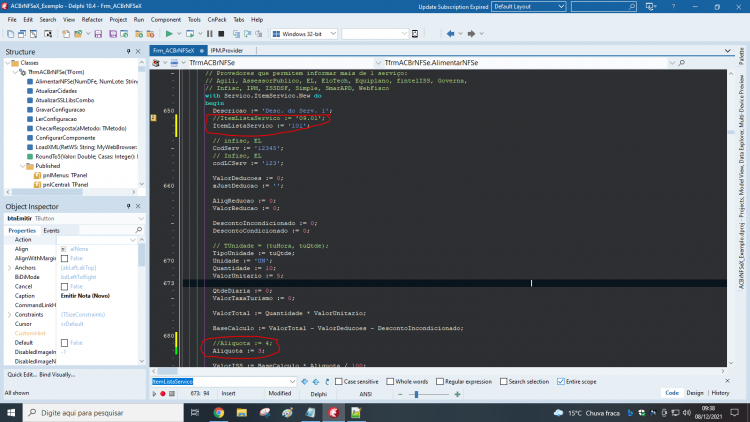
Task: Uncheck the Entire scope checkbox
Action: (x=561, y=382)
